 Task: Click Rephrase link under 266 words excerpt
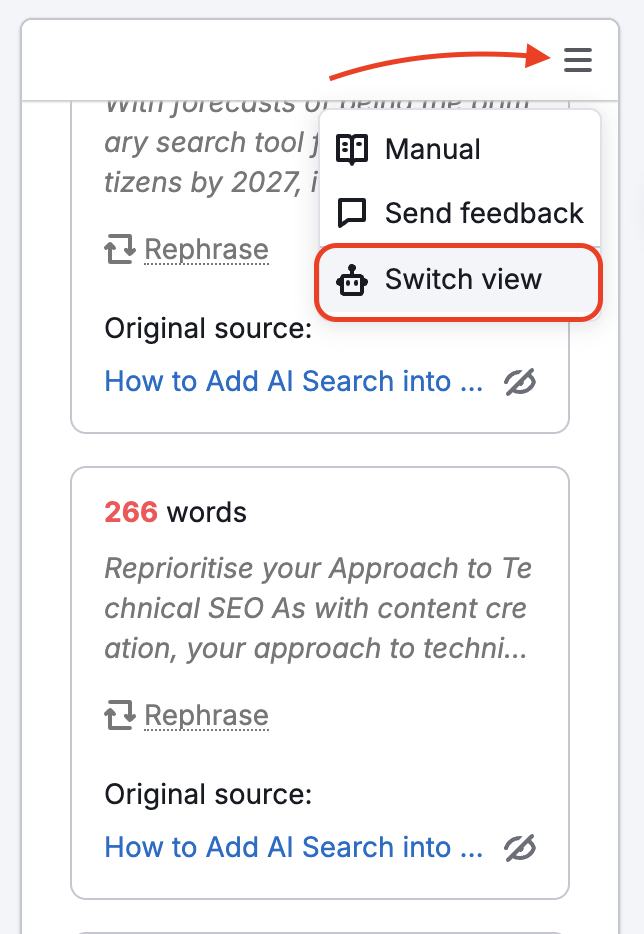pos(207,715)
